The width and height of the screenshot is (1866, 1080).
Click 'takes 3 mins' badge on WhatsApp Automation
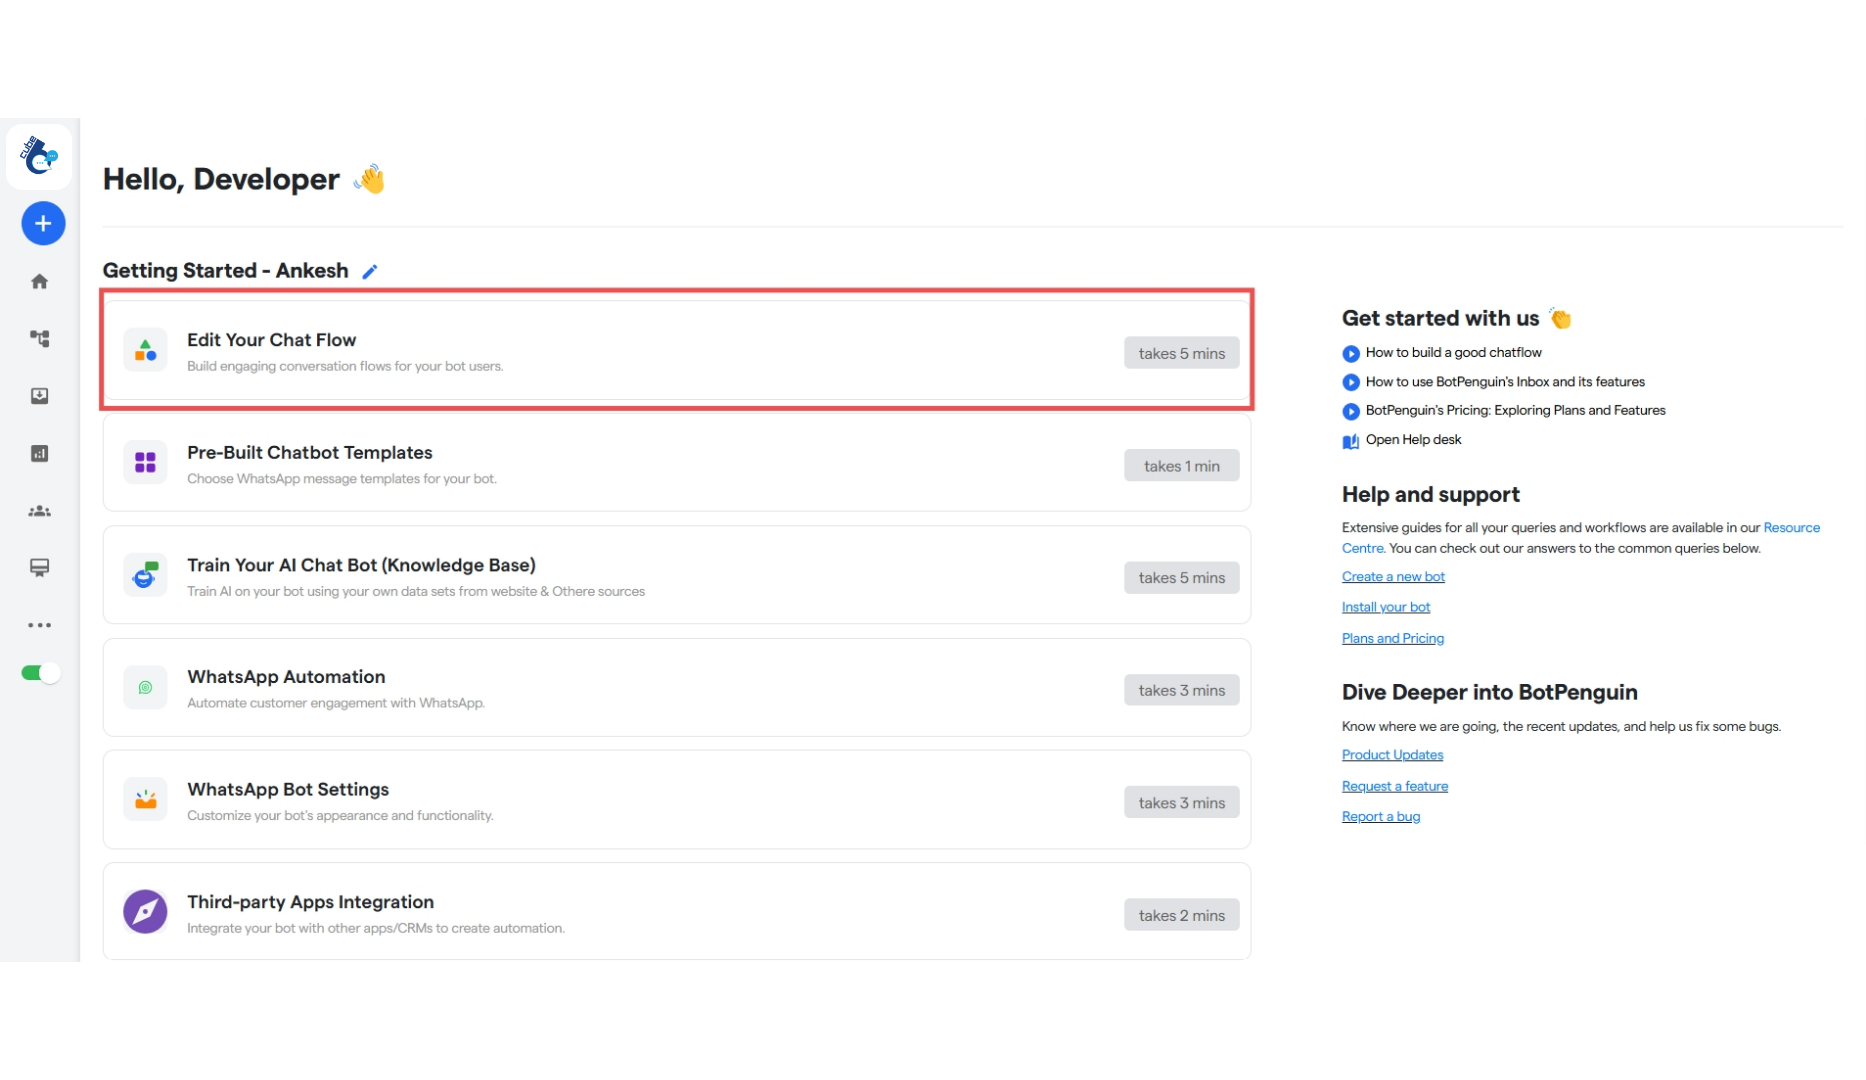[x=1181, y=690]
